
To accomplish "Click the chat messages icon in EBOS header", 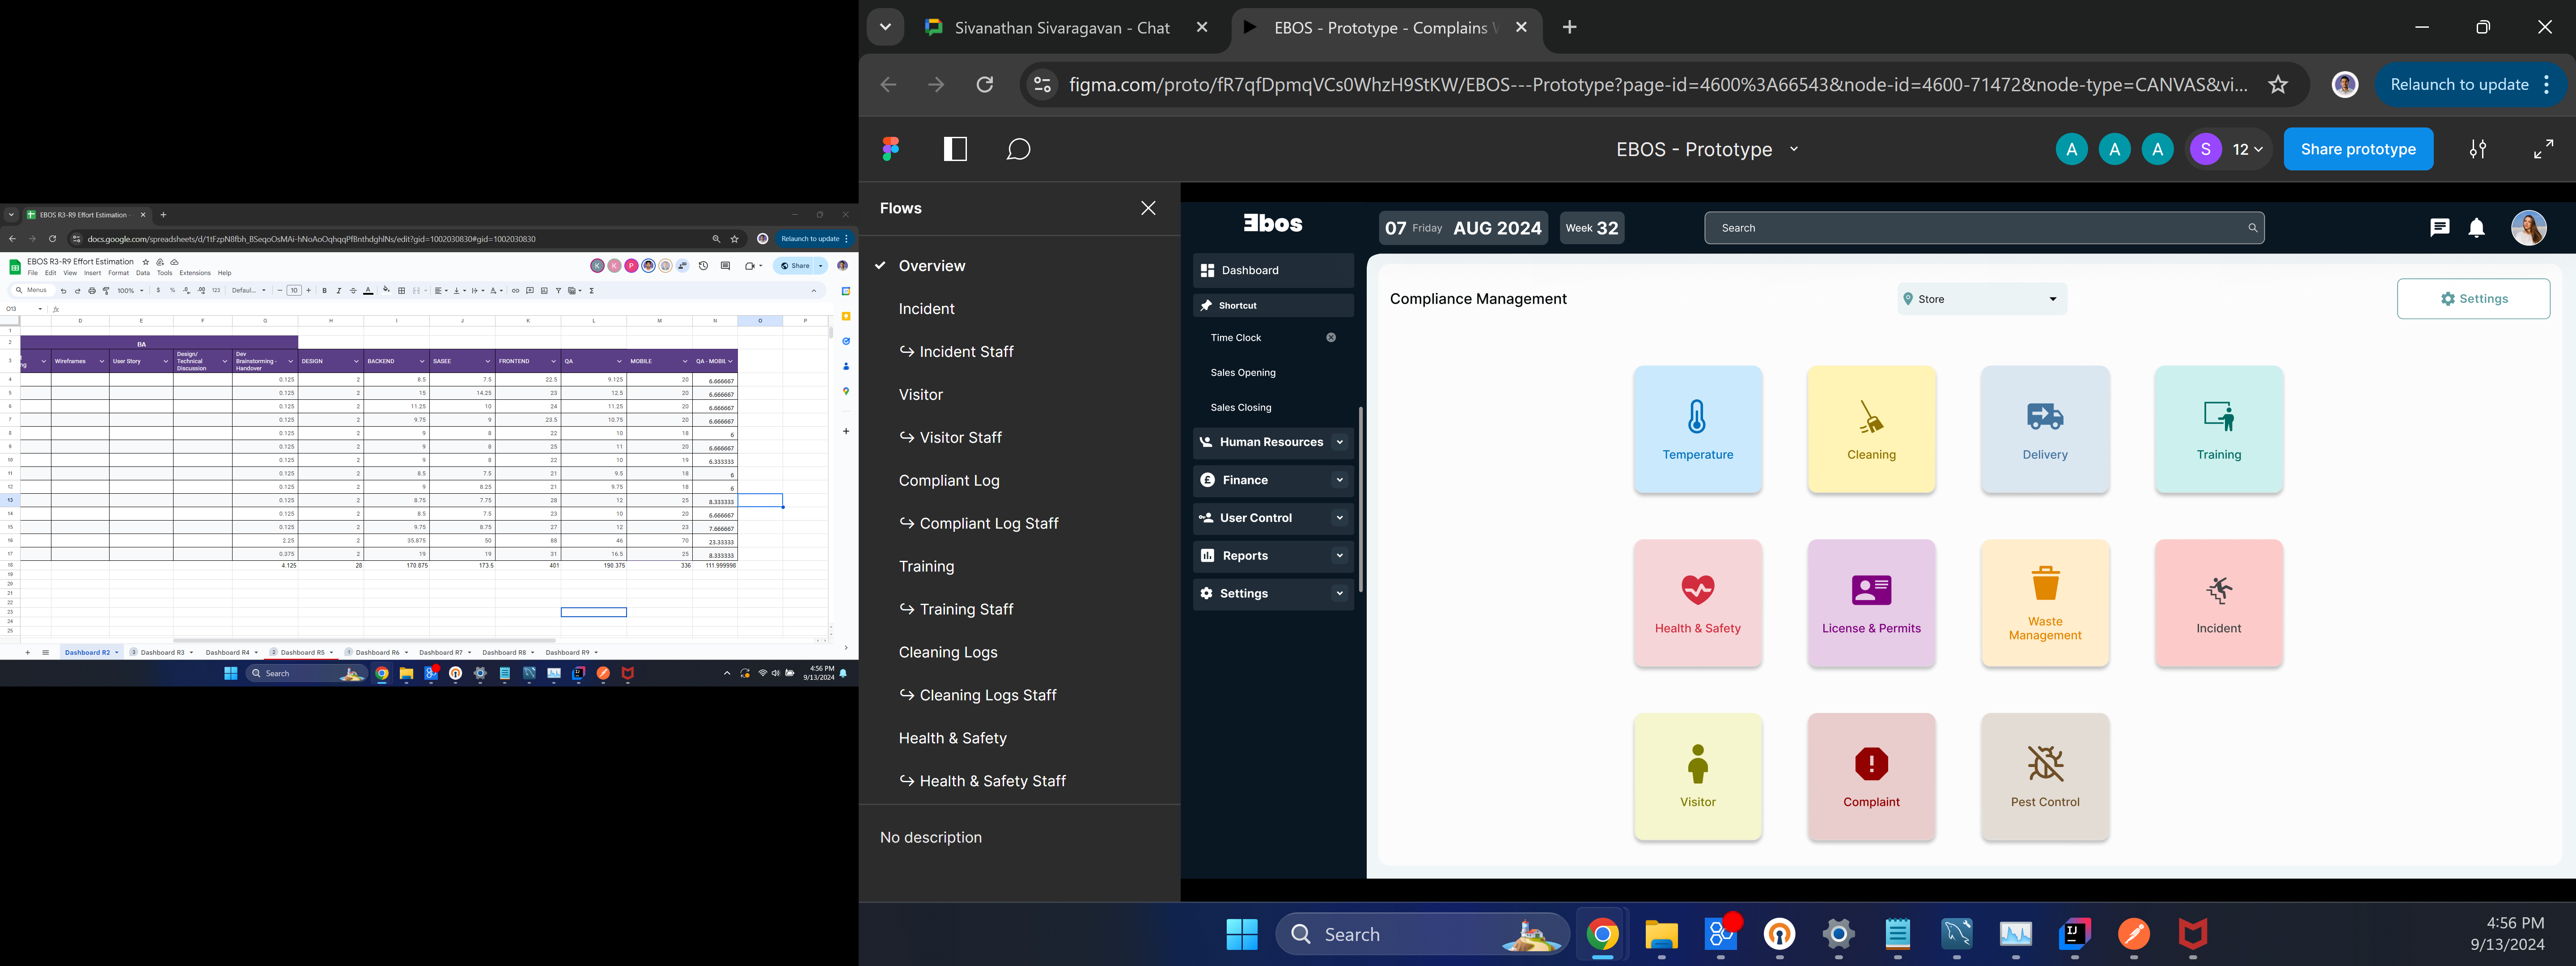I will [x=2440, y=228].
